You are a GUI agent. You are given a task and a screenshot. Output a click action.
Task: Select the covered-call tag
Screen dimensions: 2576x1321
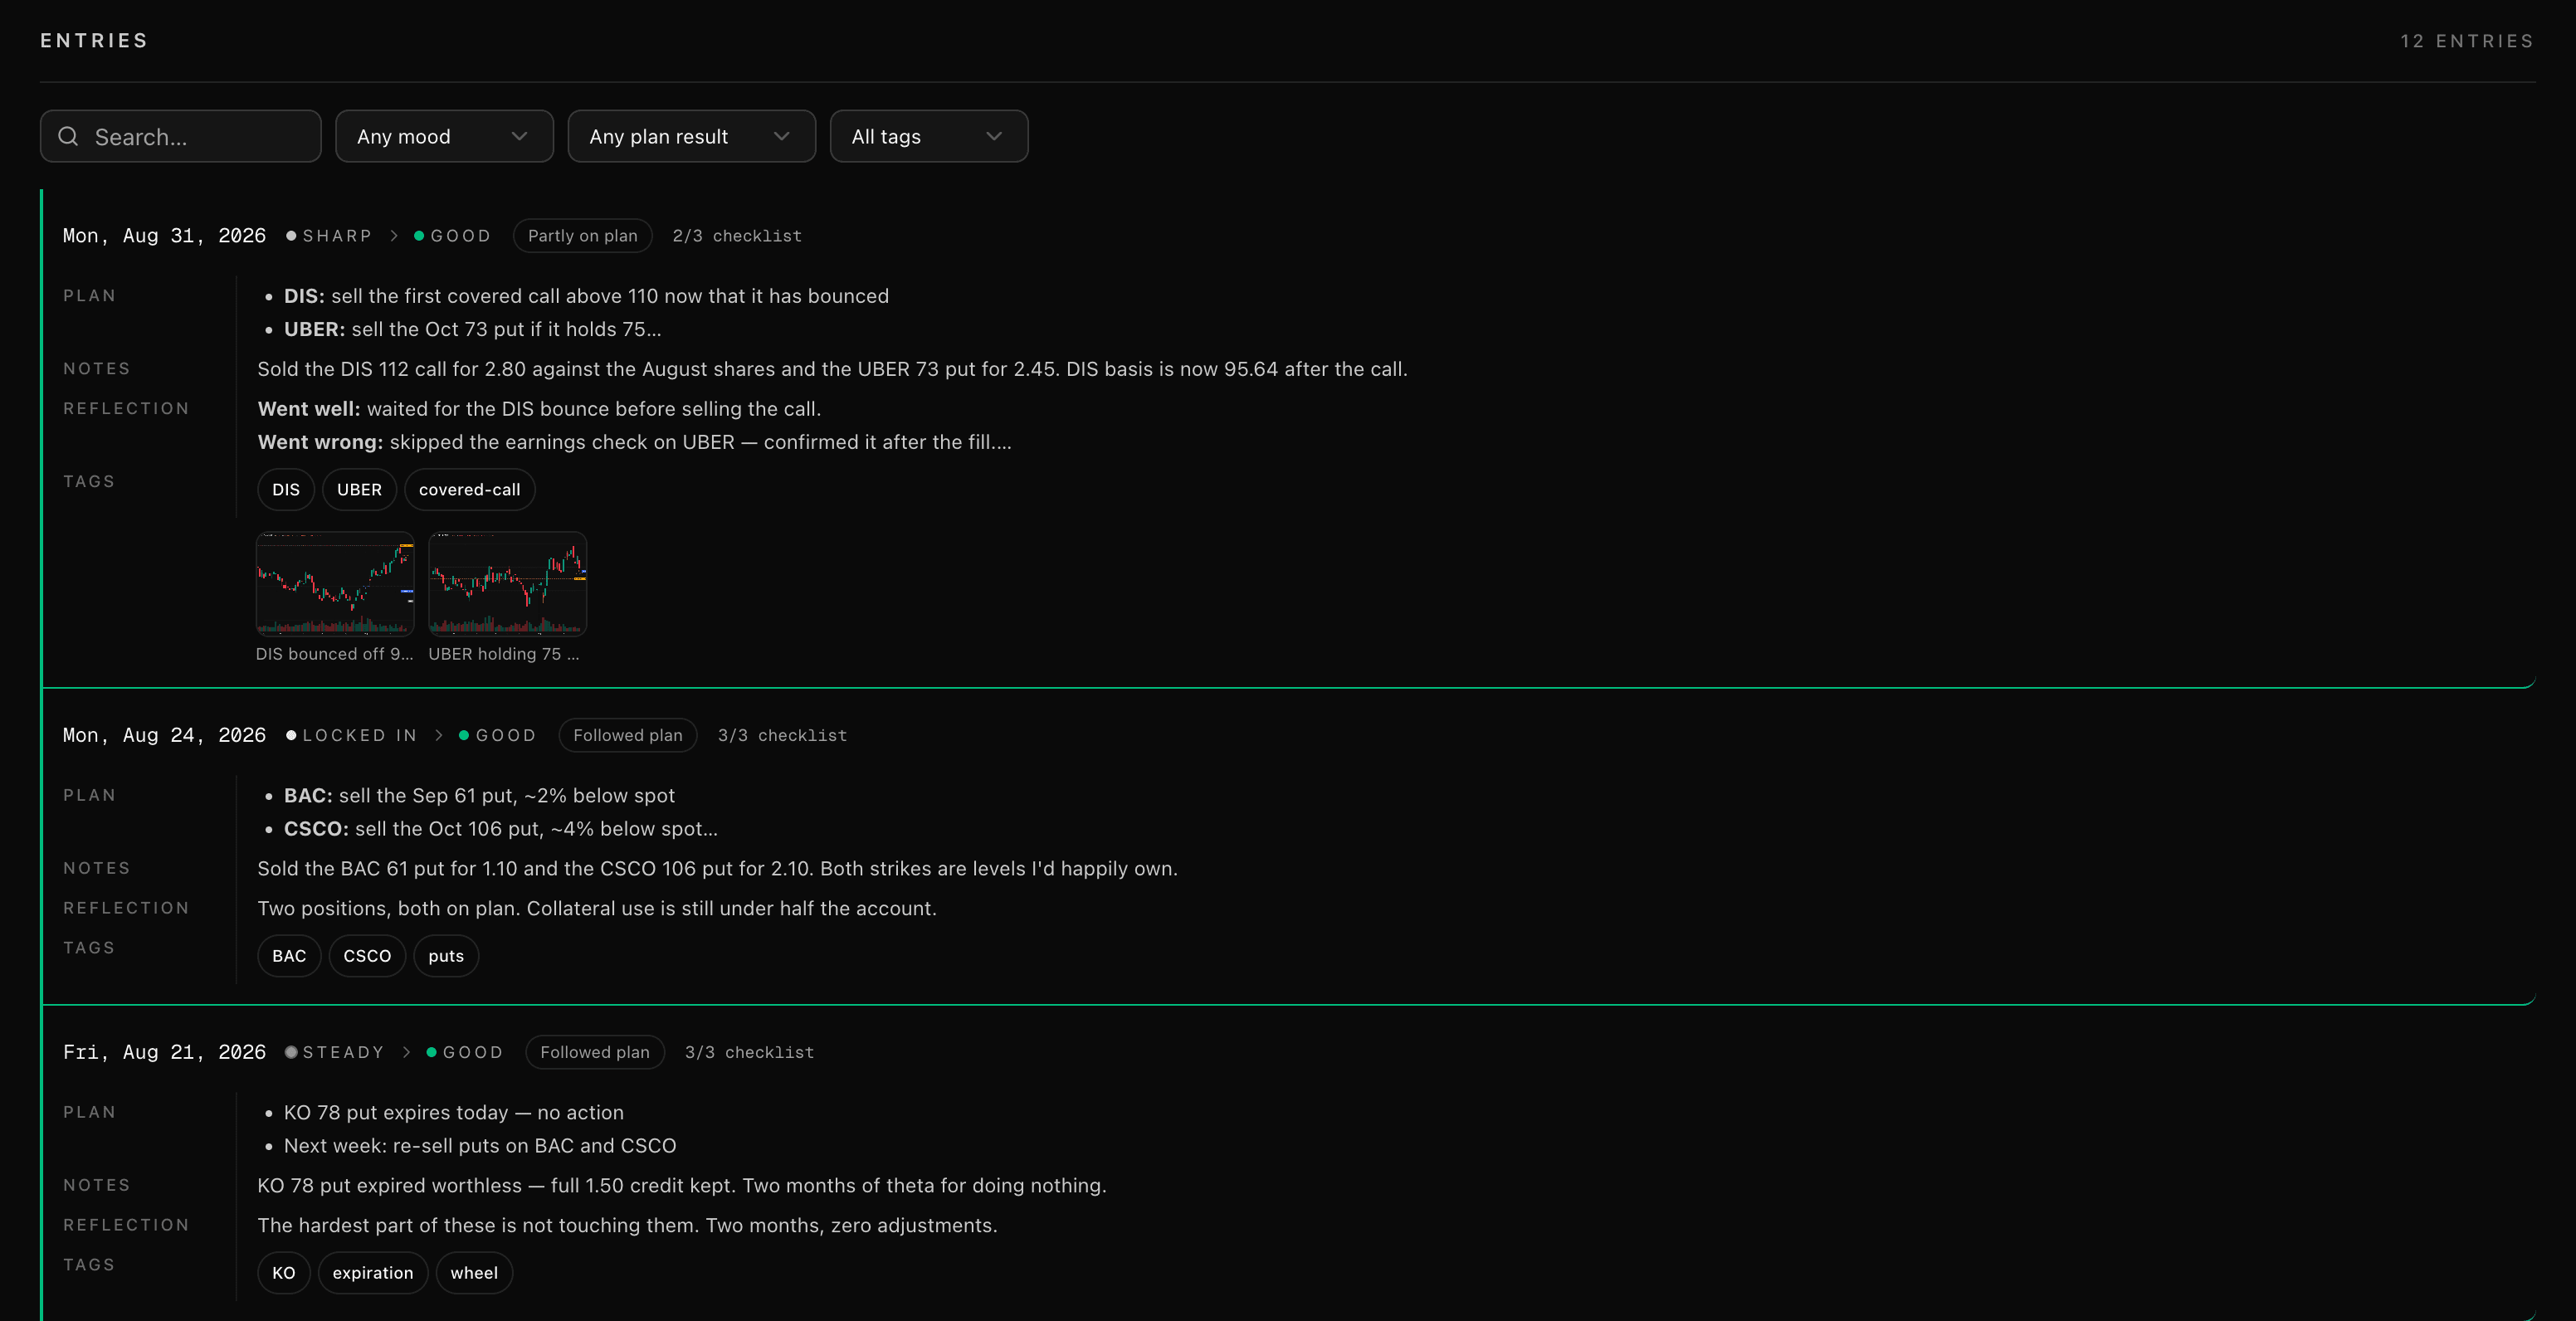469,490
